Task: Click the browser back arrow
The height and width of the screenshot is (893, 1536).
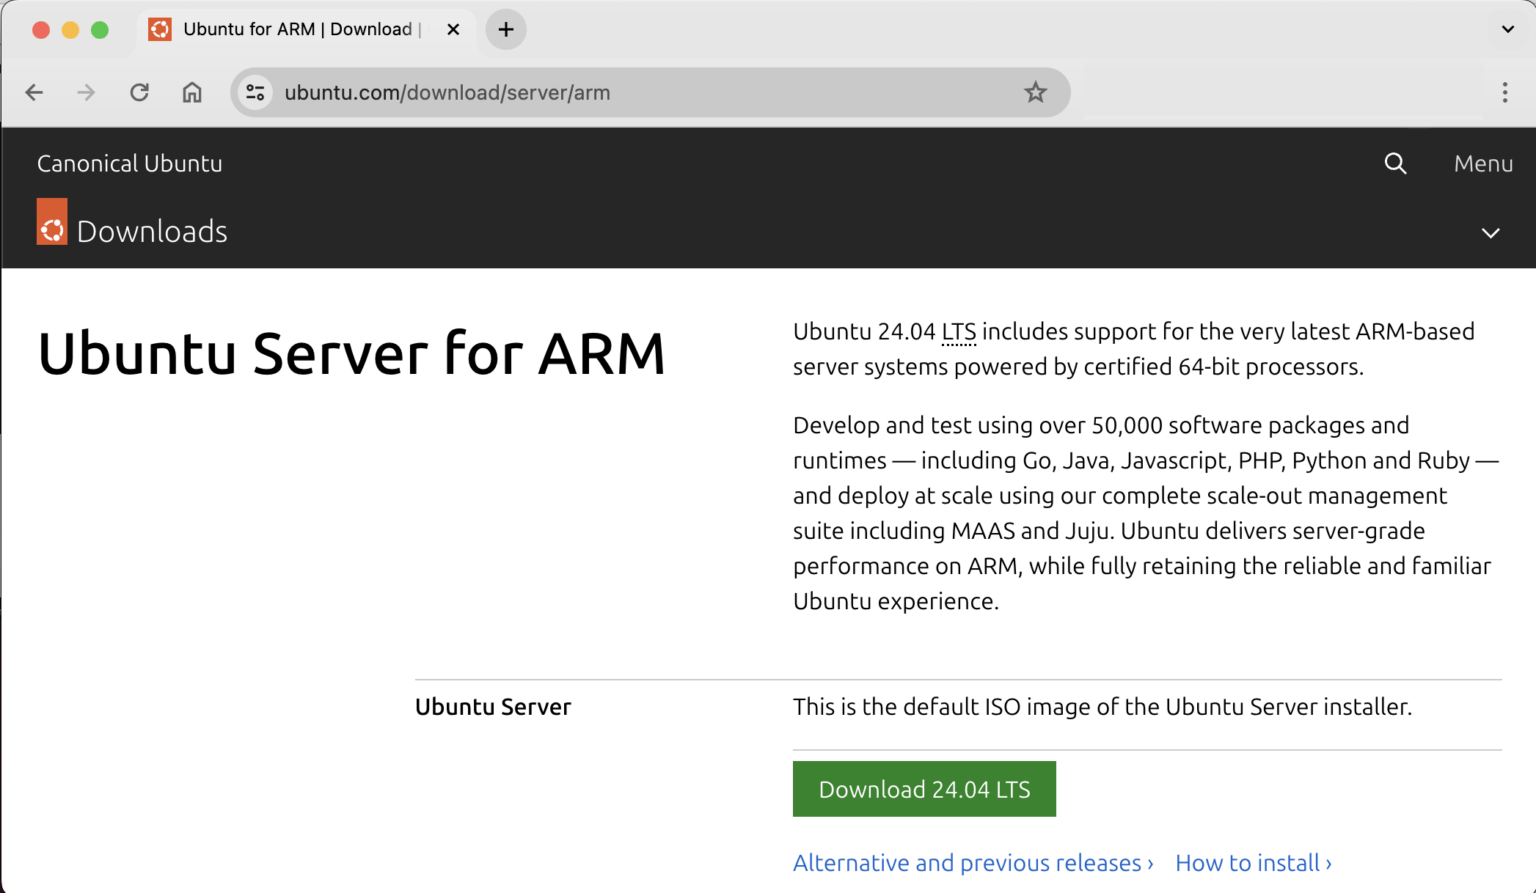Action: coord(34,93)
